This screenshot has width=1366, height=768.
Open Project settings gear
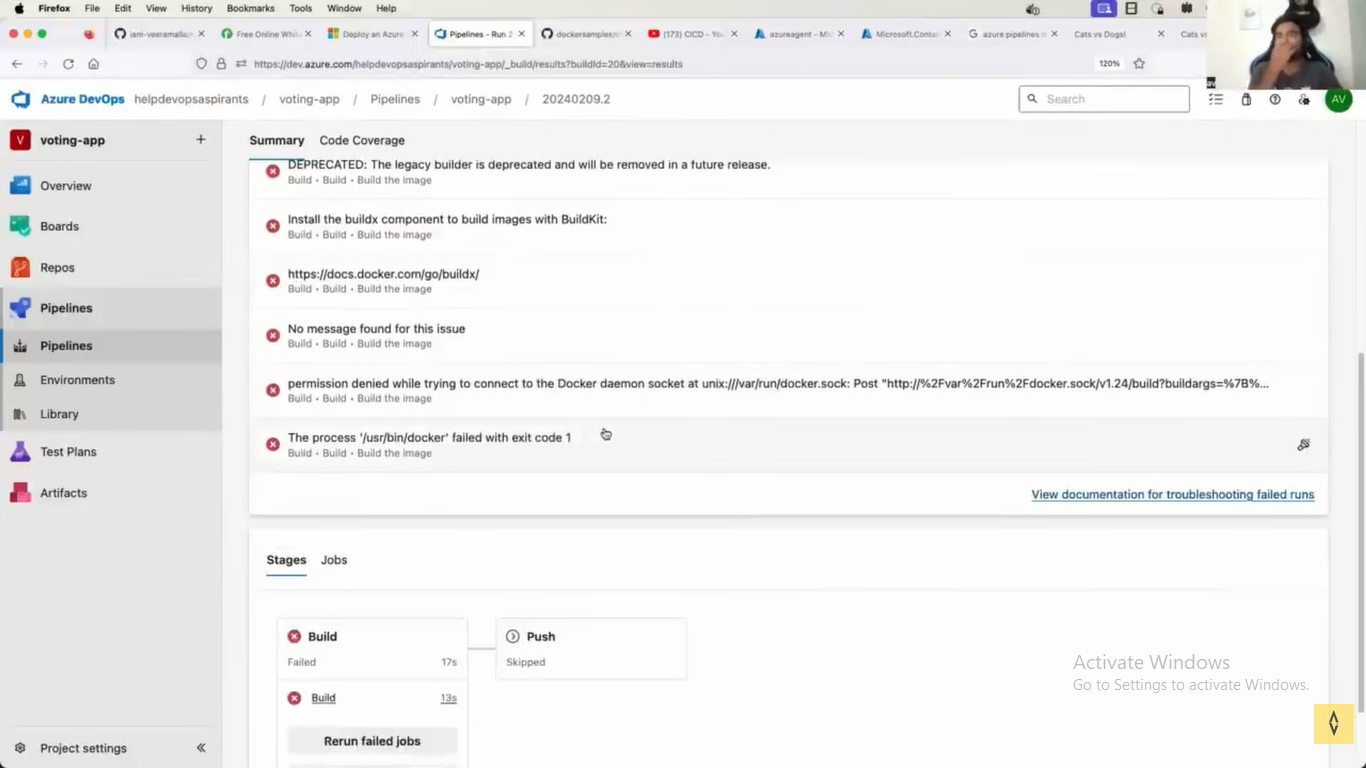coord(20,748)
